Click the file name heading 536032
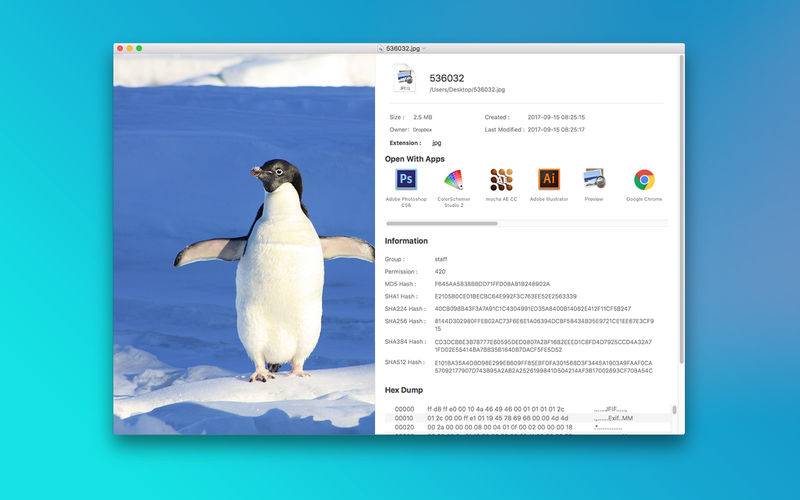This screenshot has width=800, height=500. 447,78
